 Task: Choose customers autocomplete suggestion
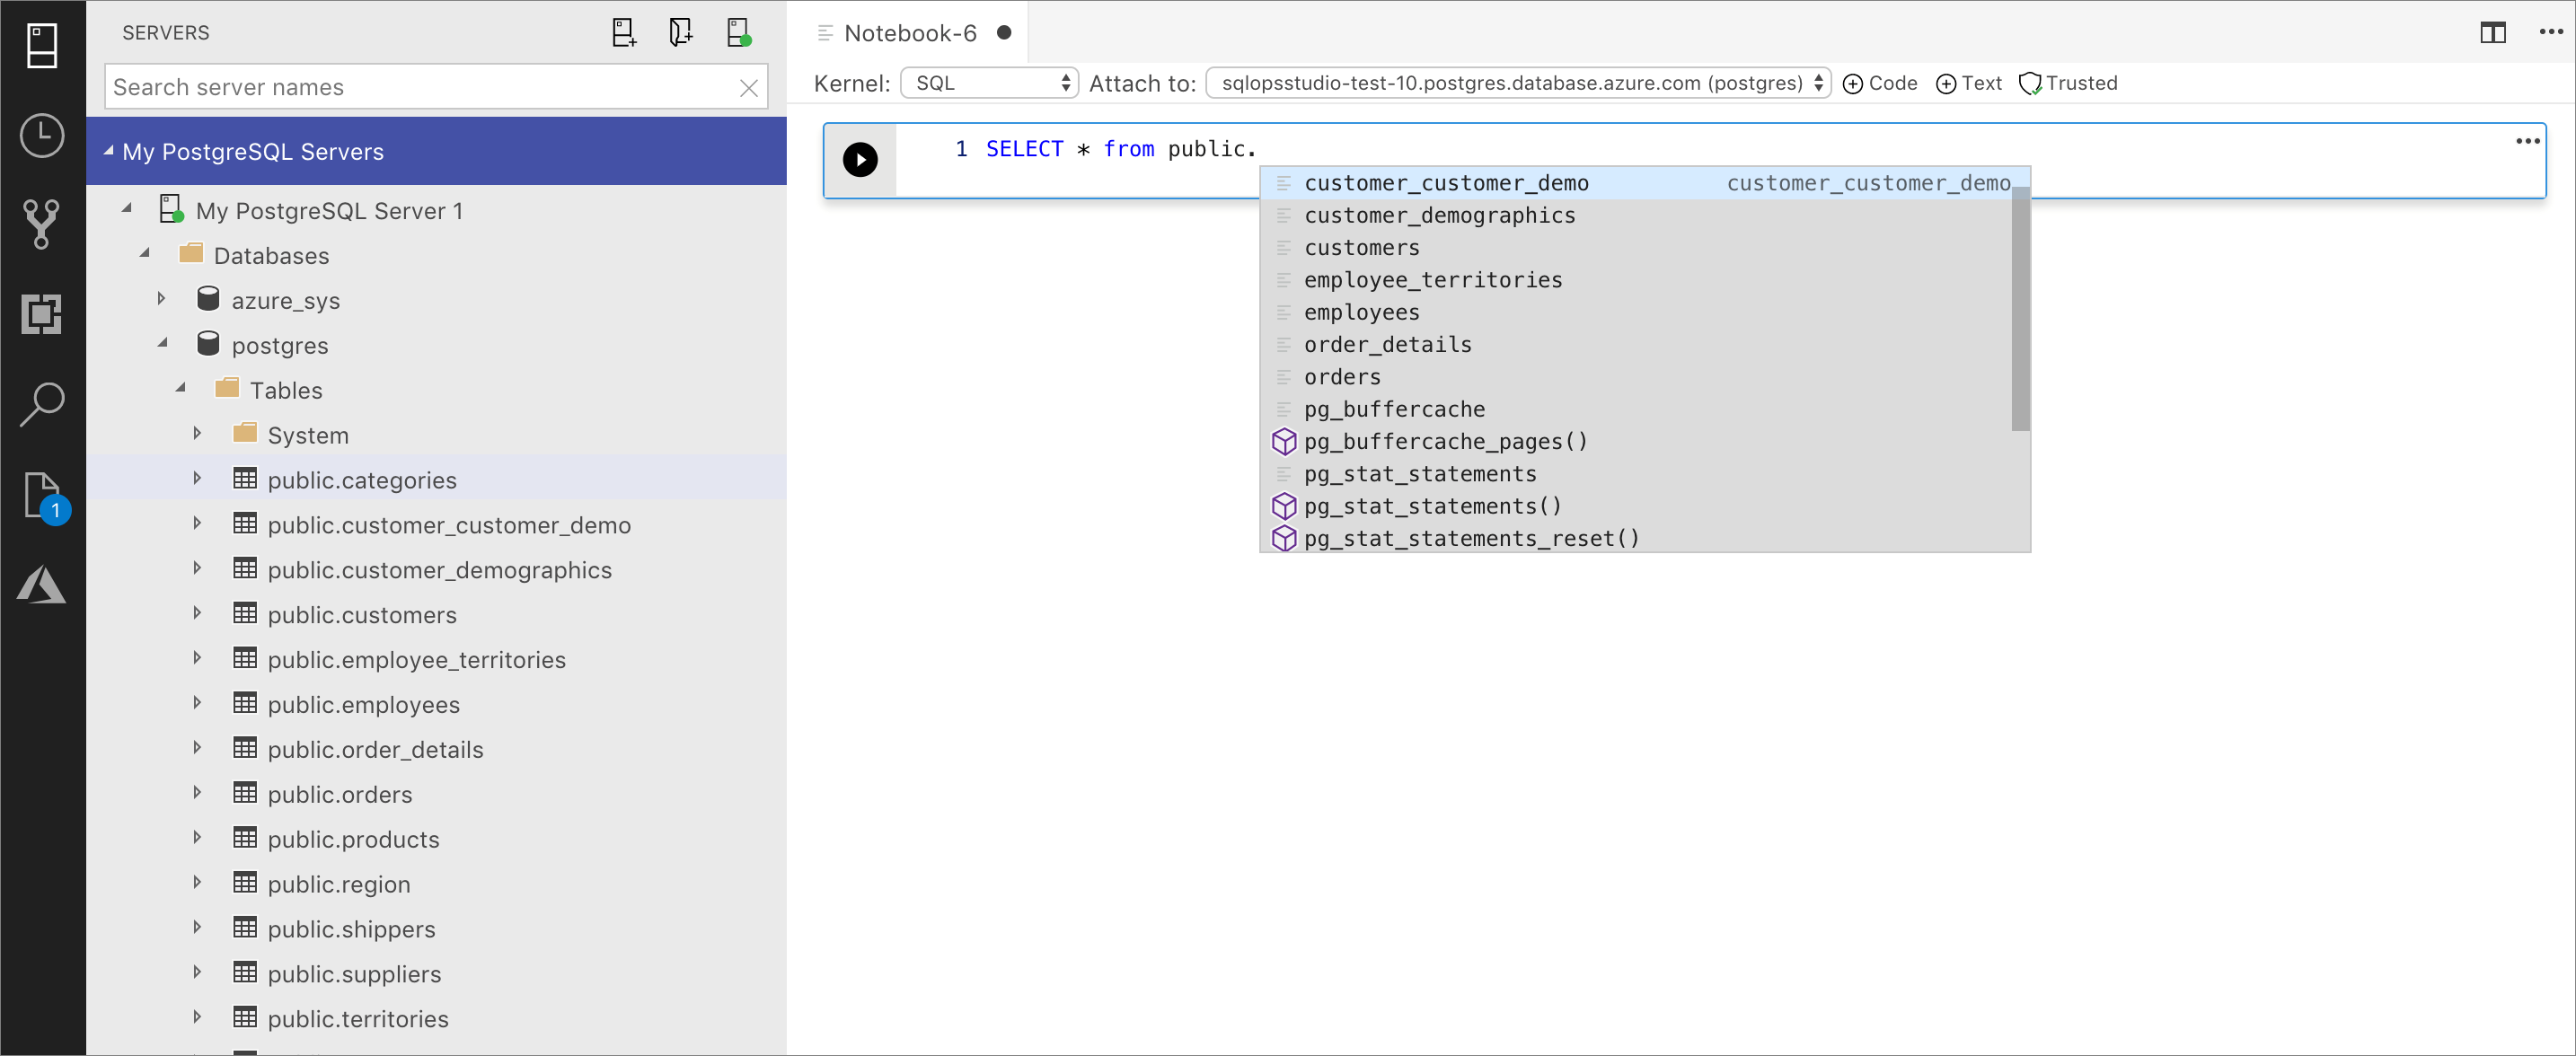[x=1636, y=248]
